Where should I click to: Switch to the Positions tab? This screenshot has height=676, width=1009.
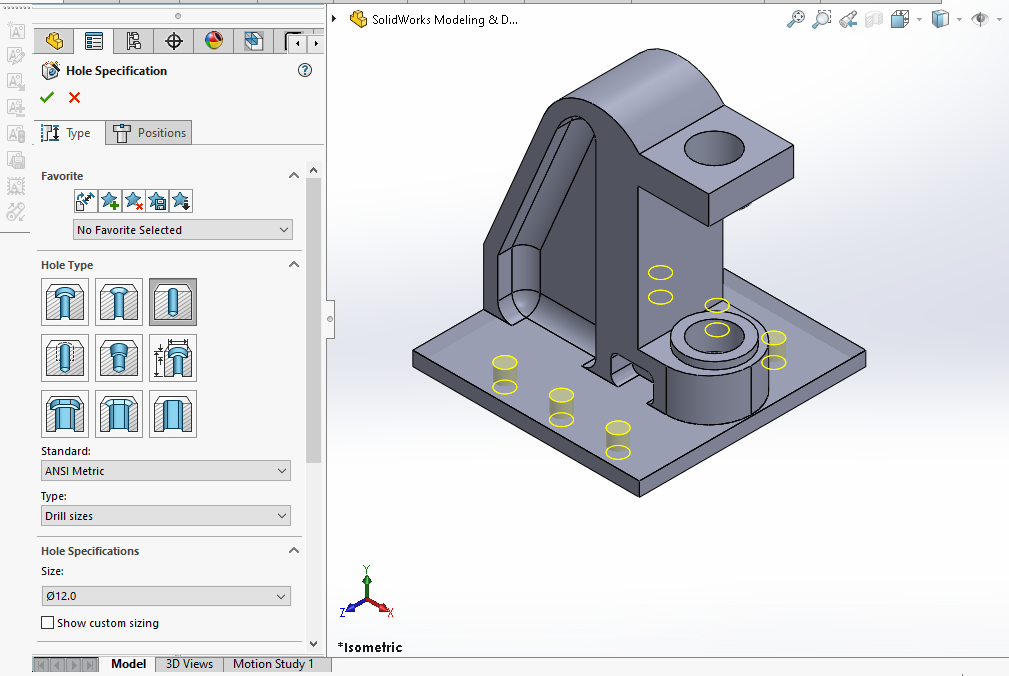pyautogui.click(x=149, y=133)
